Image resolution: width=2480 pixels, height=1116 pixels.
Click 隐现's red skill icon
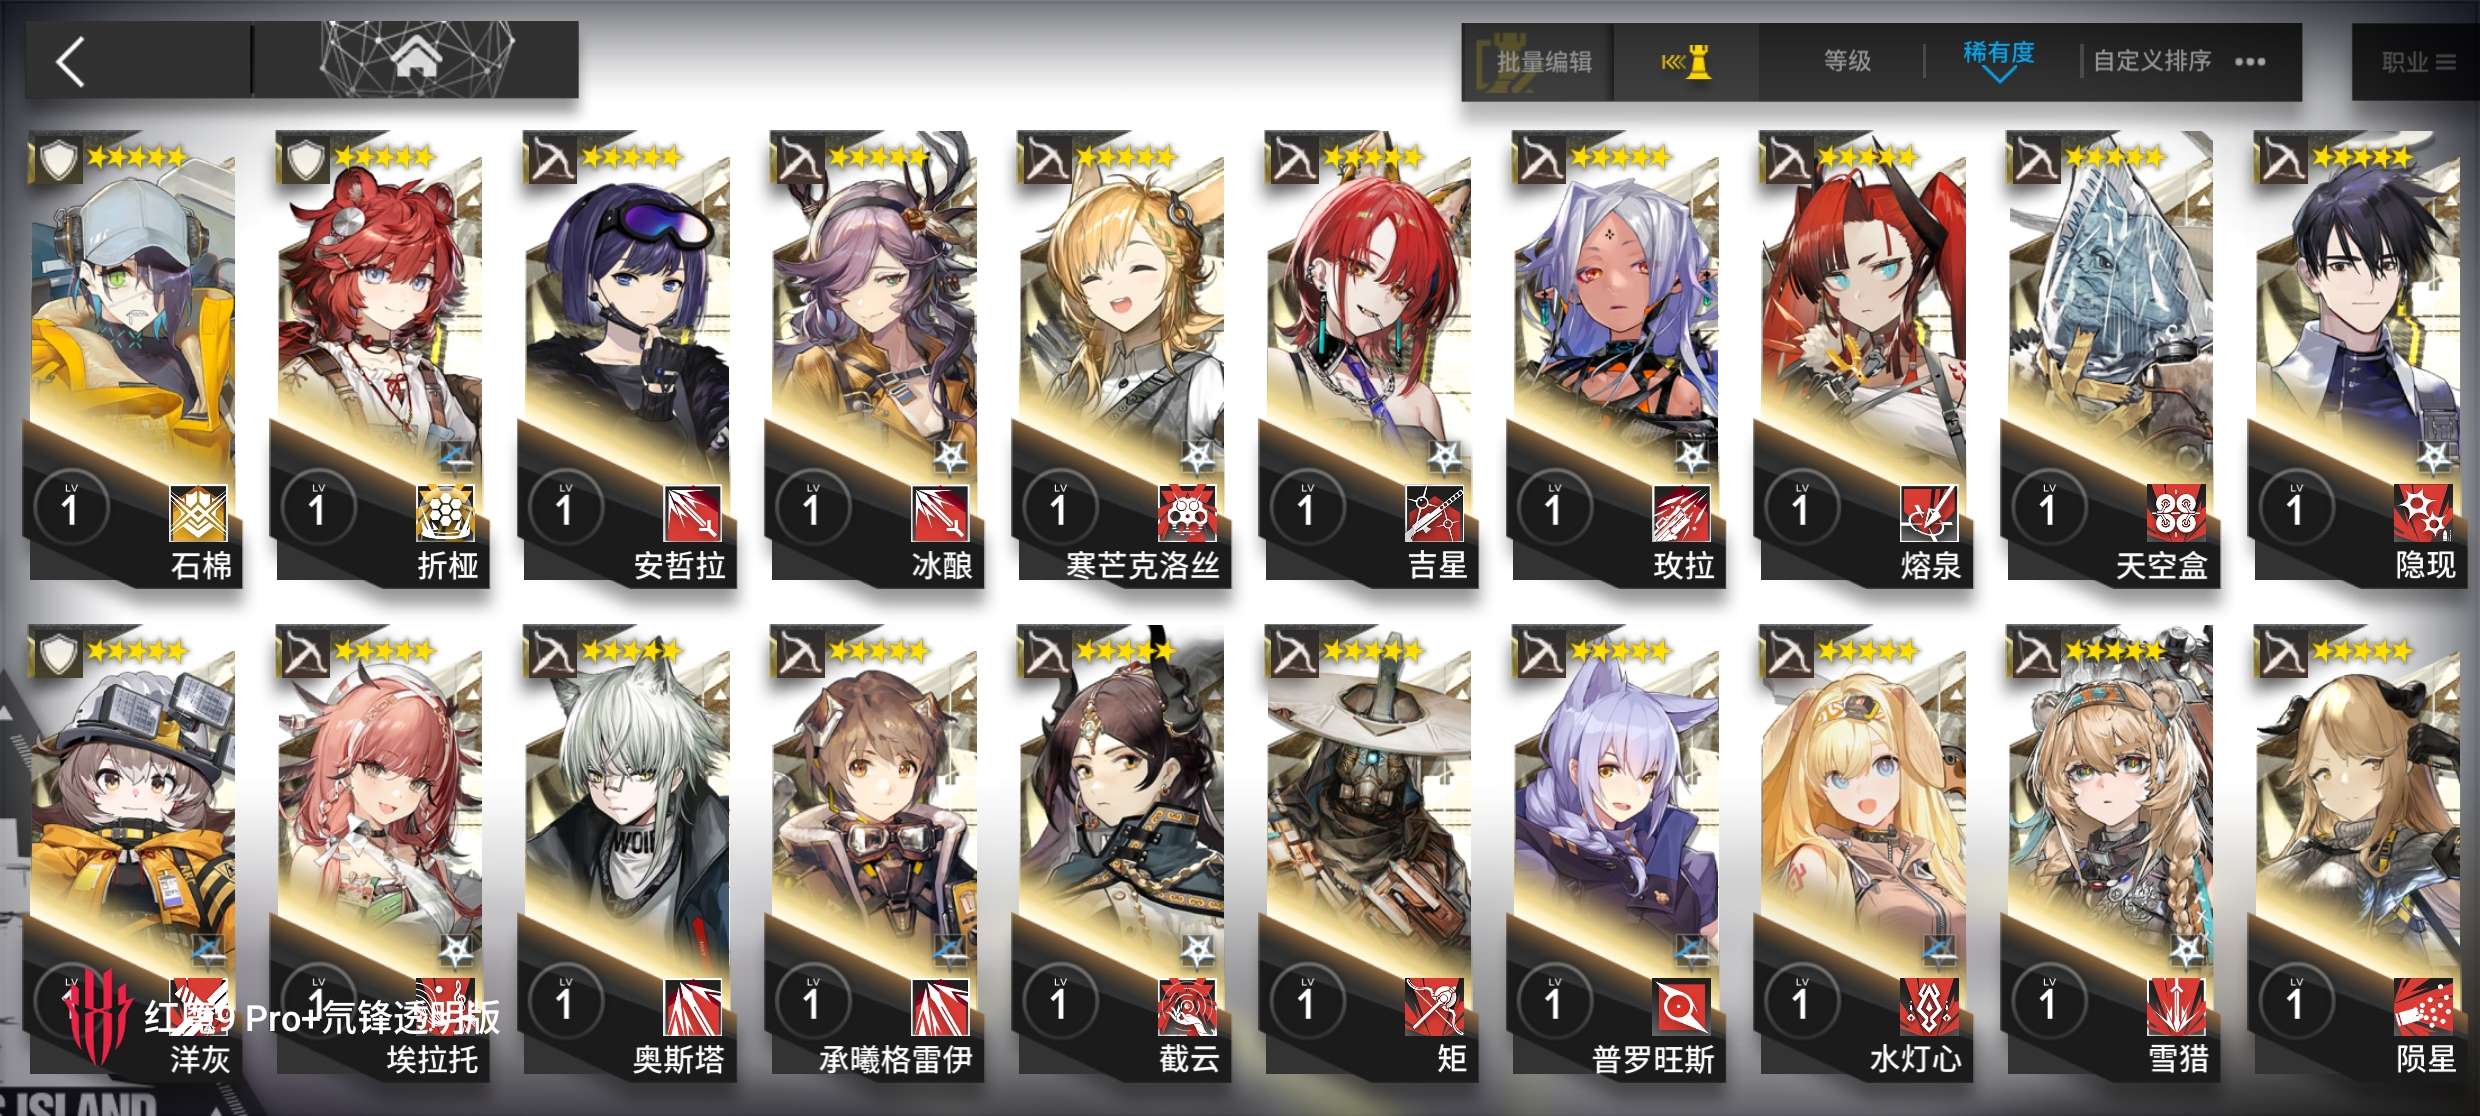point(2423,513)
